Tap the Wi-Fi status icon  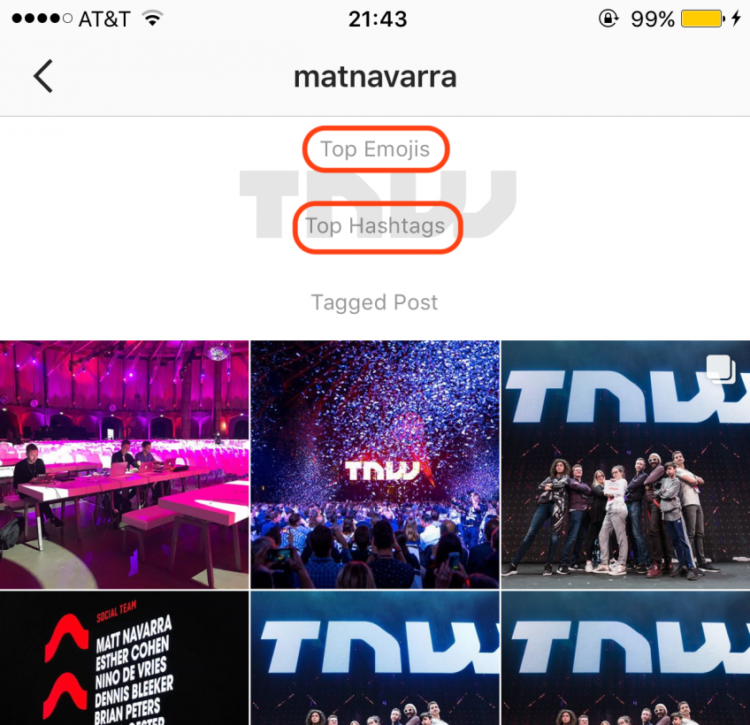tap(153, 19)
